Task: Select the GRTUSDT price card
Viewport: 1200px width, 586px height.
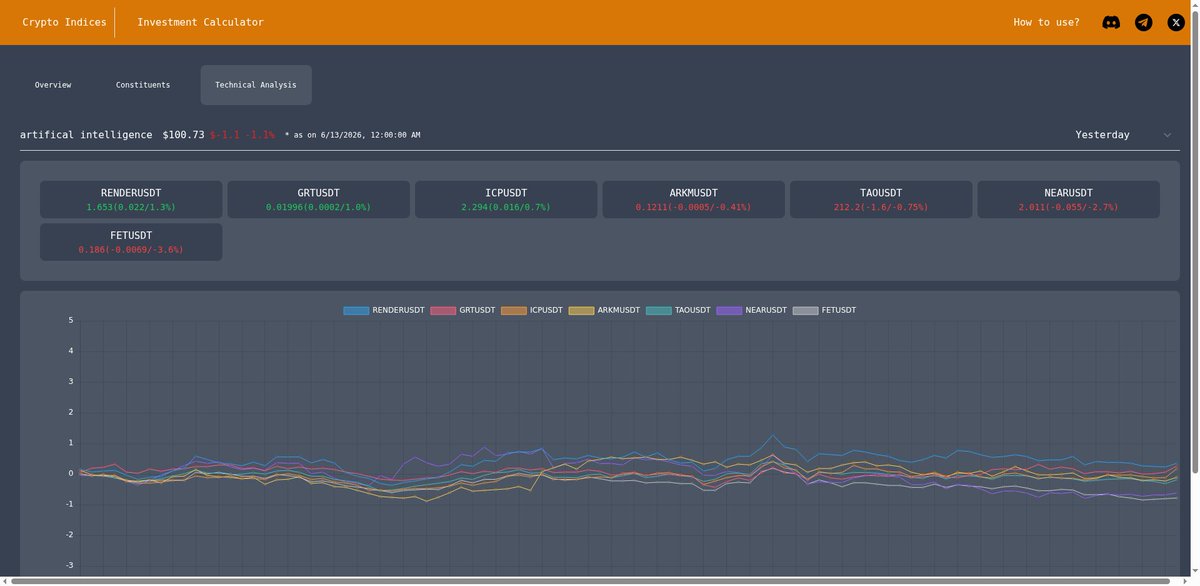Action: point(319,199)
